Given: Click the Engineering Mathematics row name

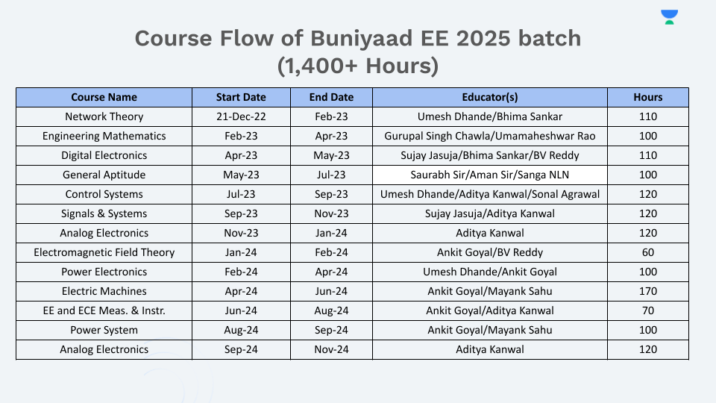Looking at the screenshot, I should [x=104, y=136].
